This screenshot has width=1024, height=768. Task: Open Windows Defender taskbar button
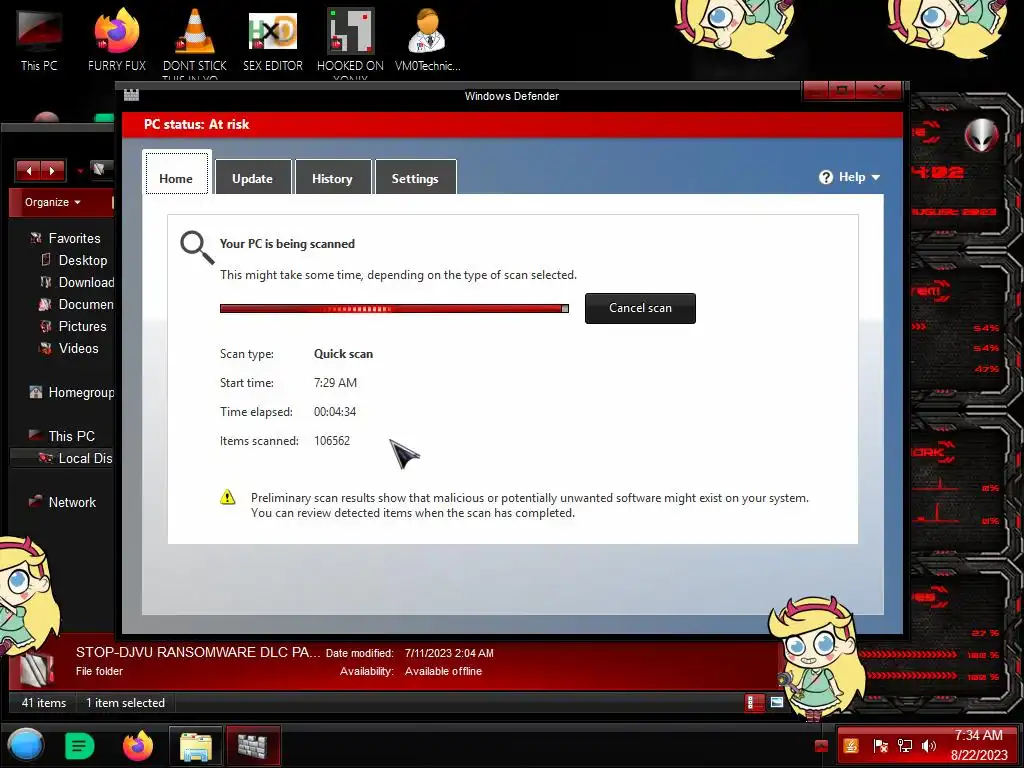click(253, 746)
